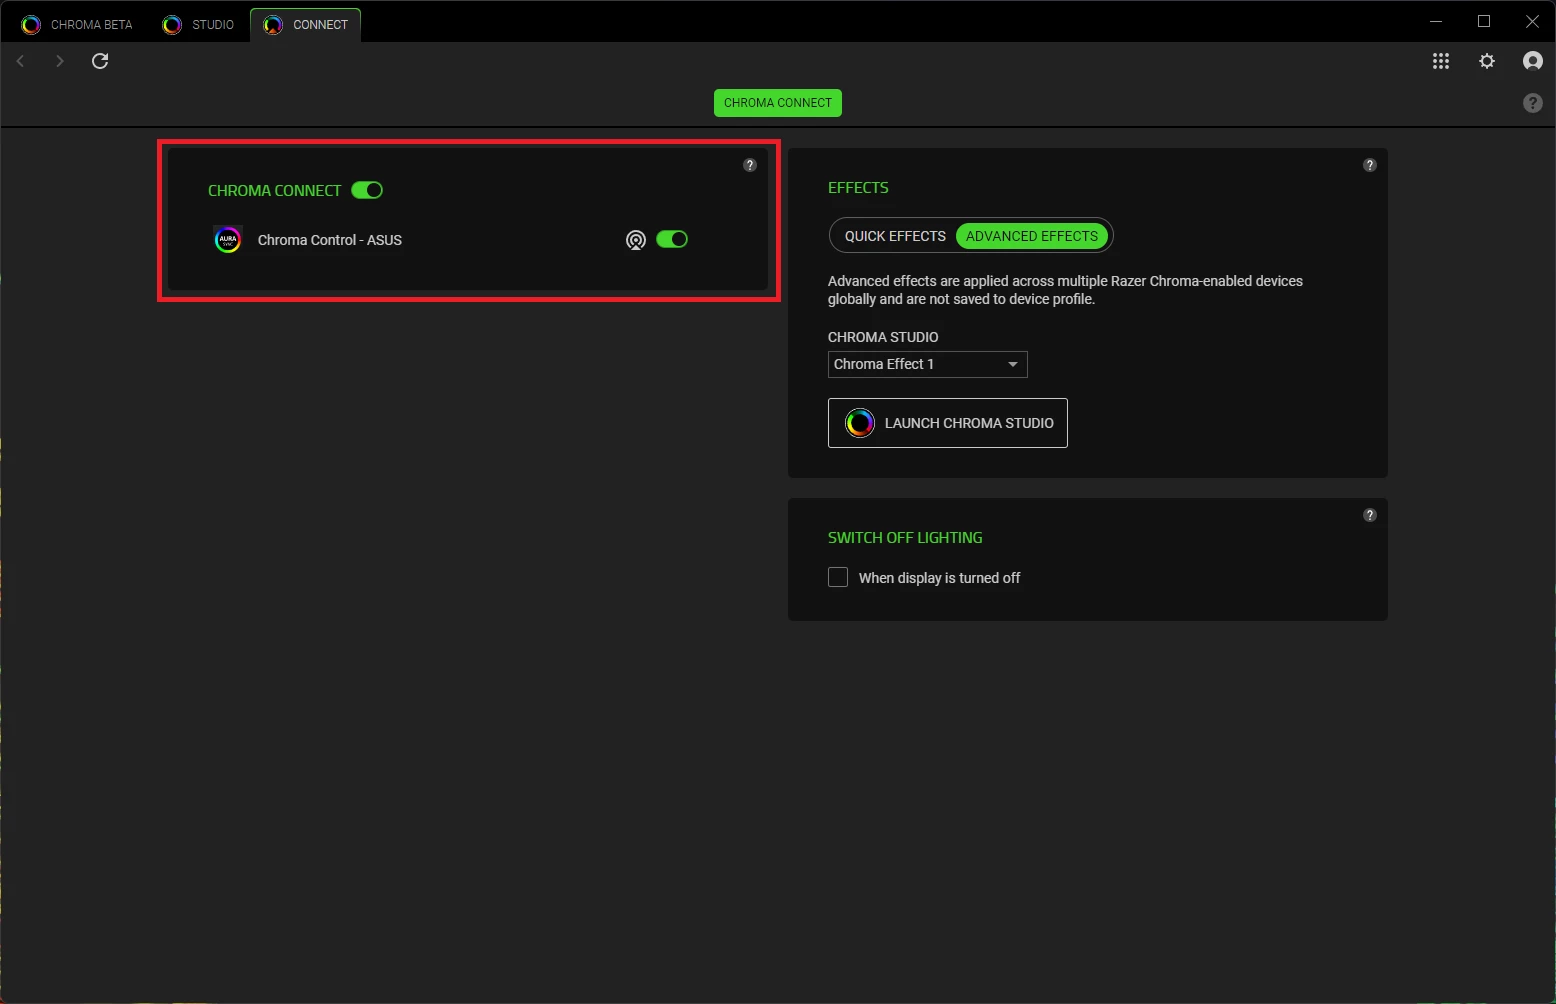Screen dimensions: 1556x1004
Task: Switch to the STUDIO tab
Action: [x=199, y=25]
